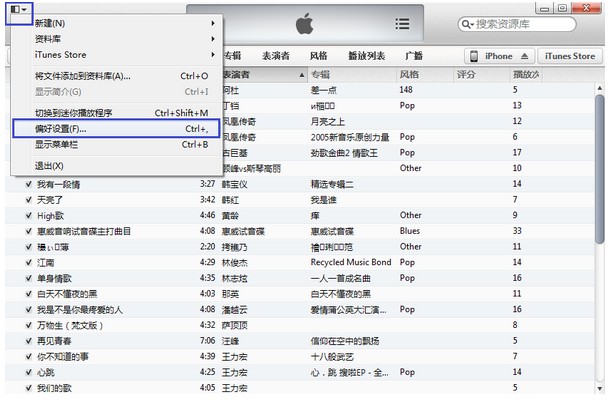Select artist 韩宝仪 row cell

235,184
